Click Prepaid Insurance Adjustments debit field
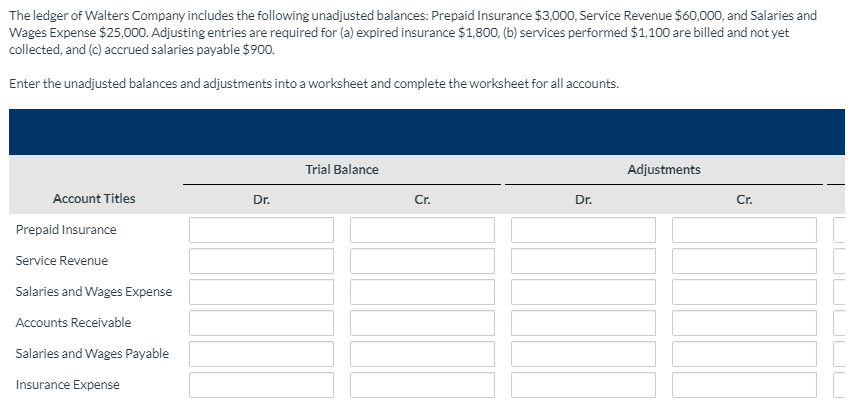The height and width of the screenshot is (405, 861). (583, 230)
